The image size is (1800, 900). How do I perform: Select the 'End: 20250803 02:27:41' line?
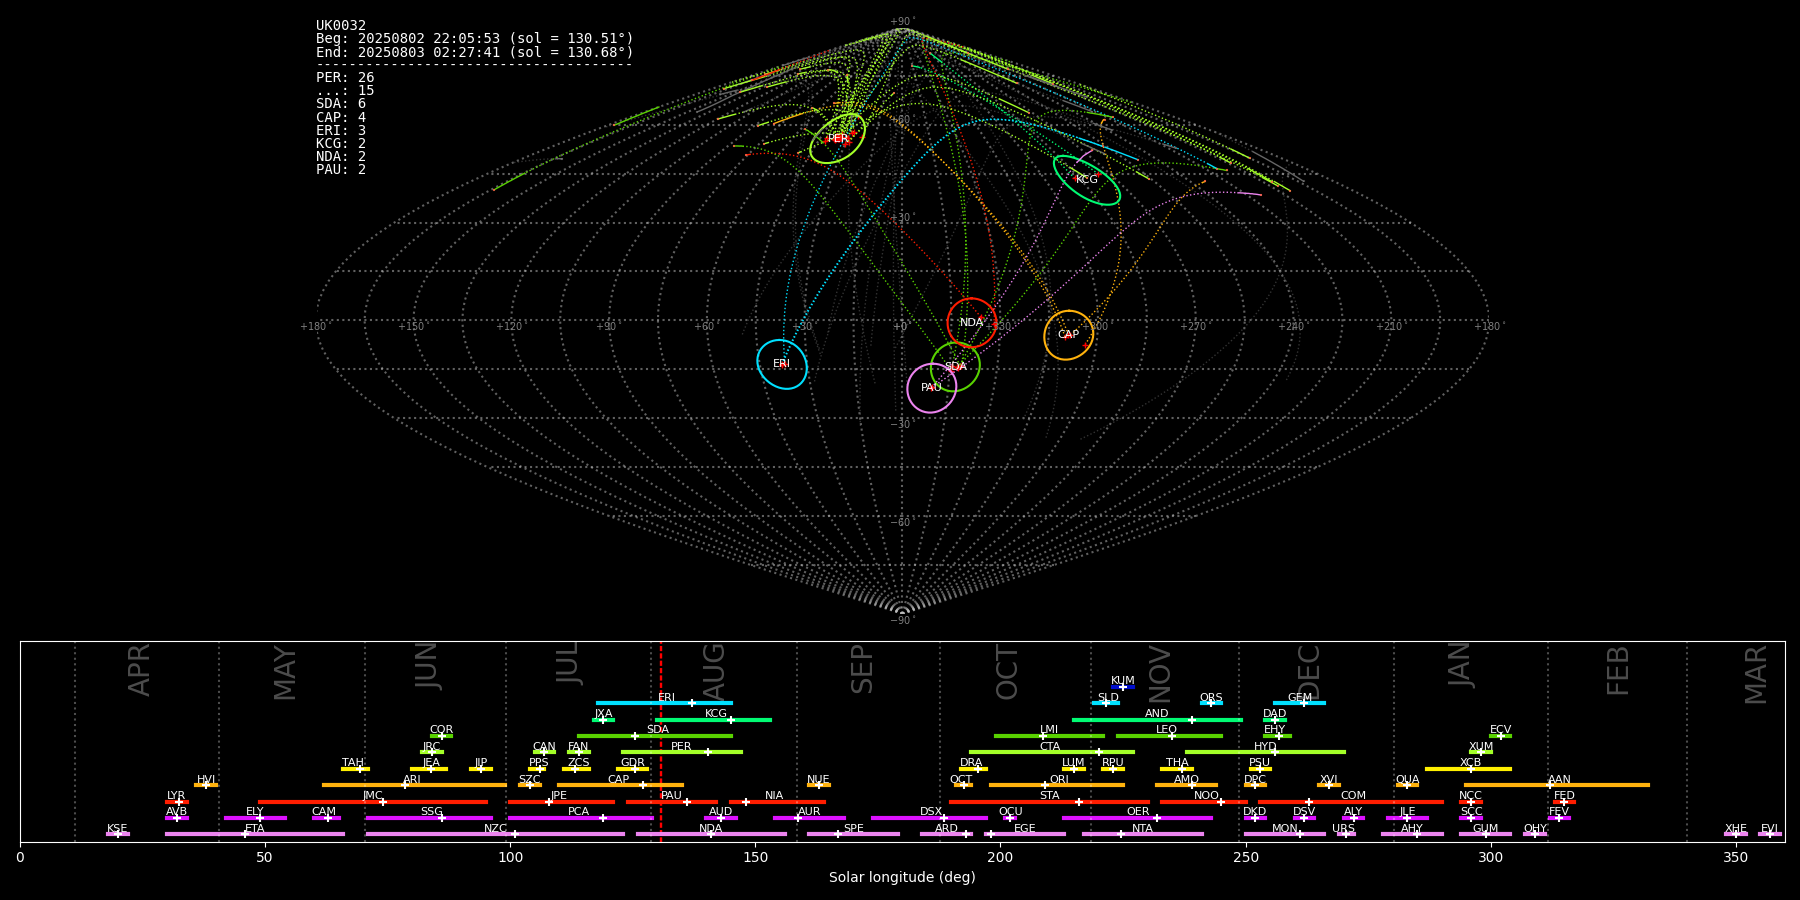click(x=475, y=52)
